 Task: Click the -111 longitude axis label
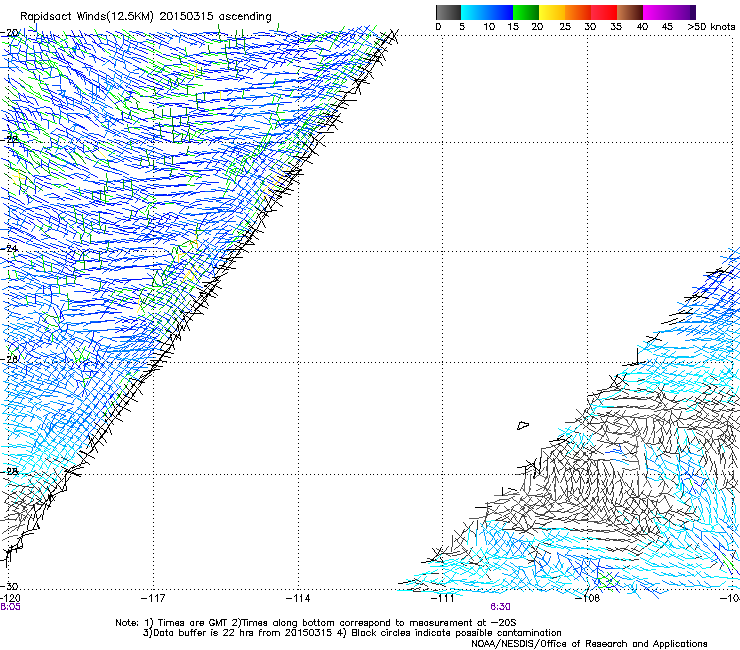442,599
